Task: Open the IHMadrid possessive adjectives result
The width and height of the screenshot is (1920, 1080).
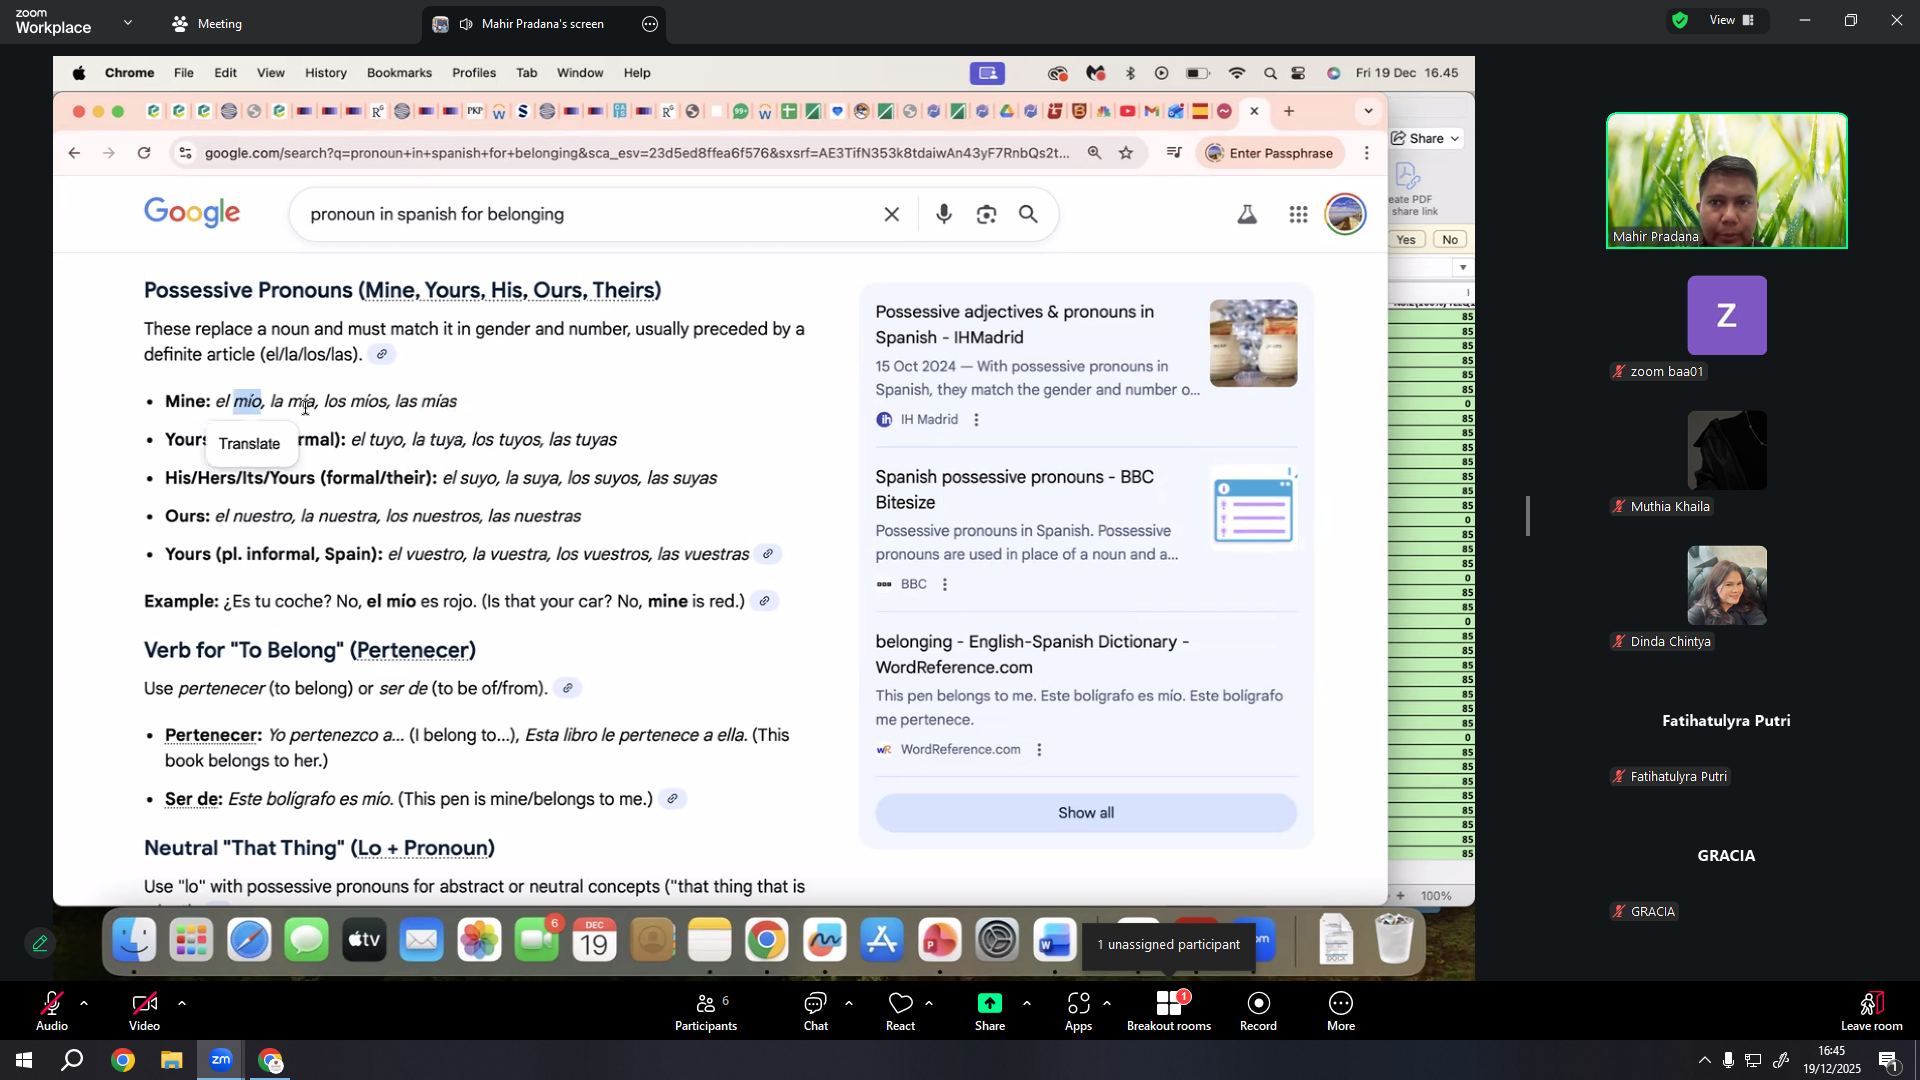Action: (x=1014, y=325)
